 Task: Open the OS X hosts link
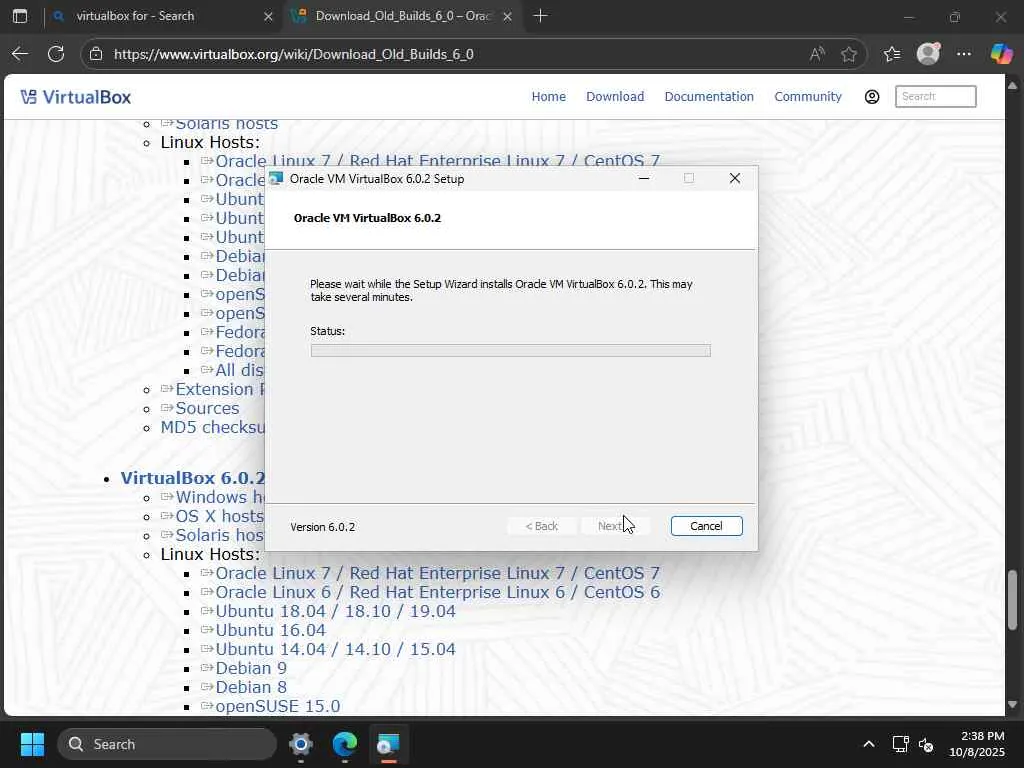(x=219, y=516)
